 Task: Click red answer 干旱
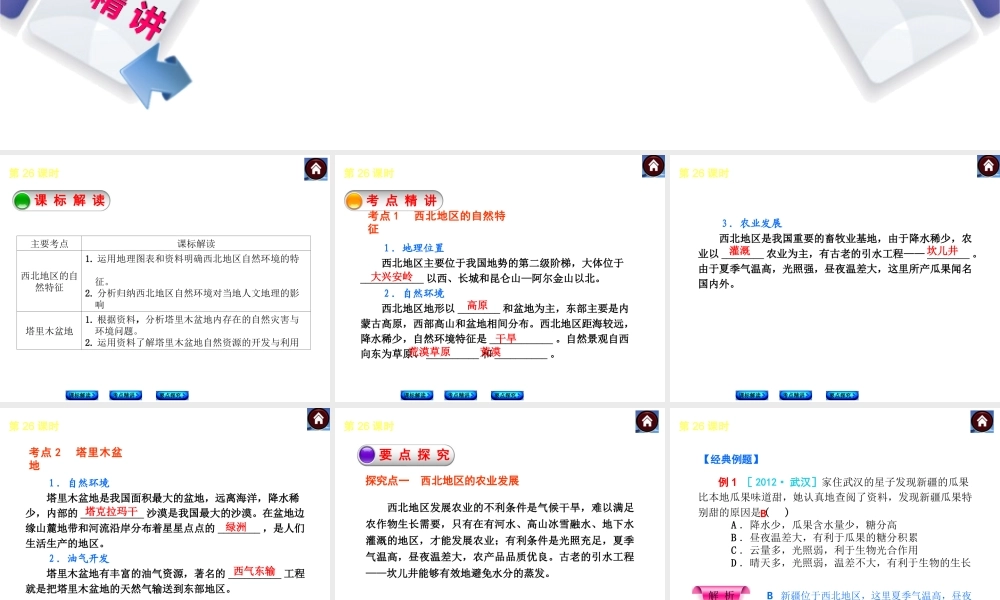tap(506, 339)
